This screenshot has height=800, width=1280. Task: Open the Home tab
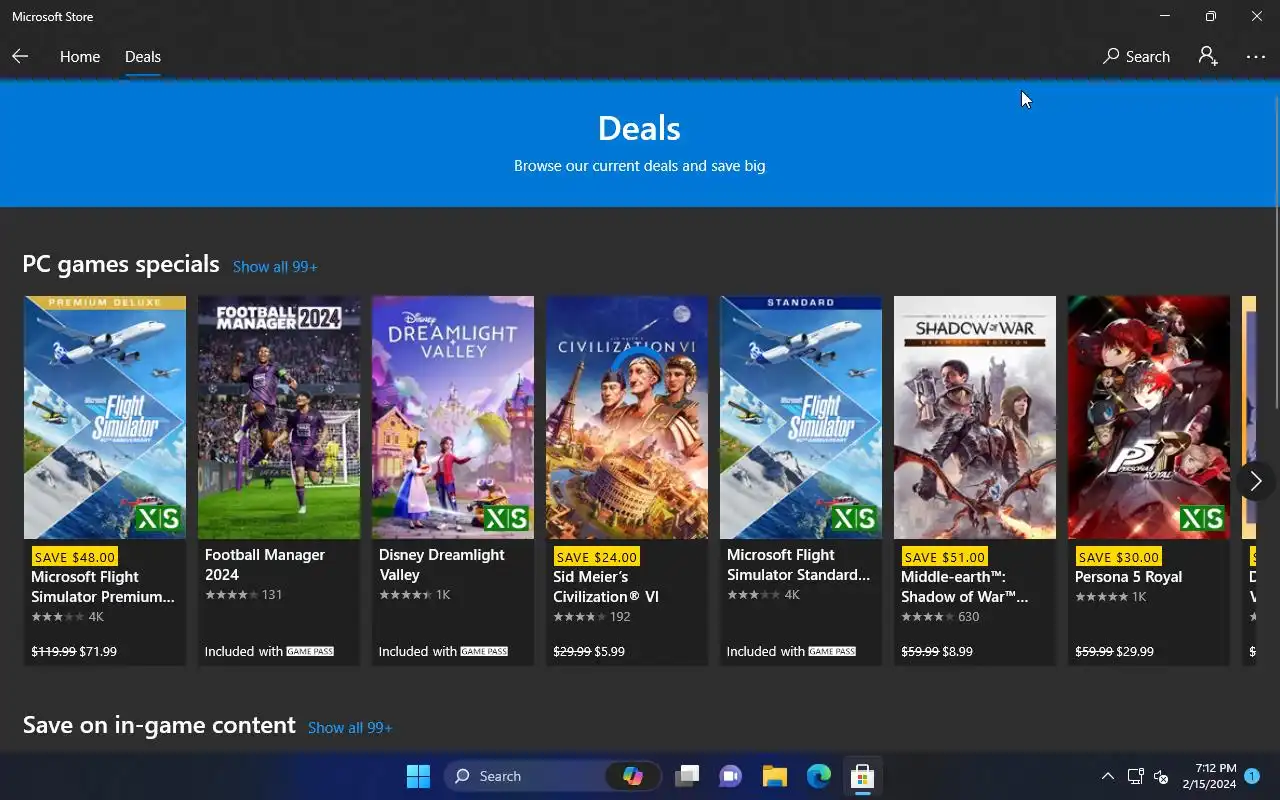click(80, 57)
